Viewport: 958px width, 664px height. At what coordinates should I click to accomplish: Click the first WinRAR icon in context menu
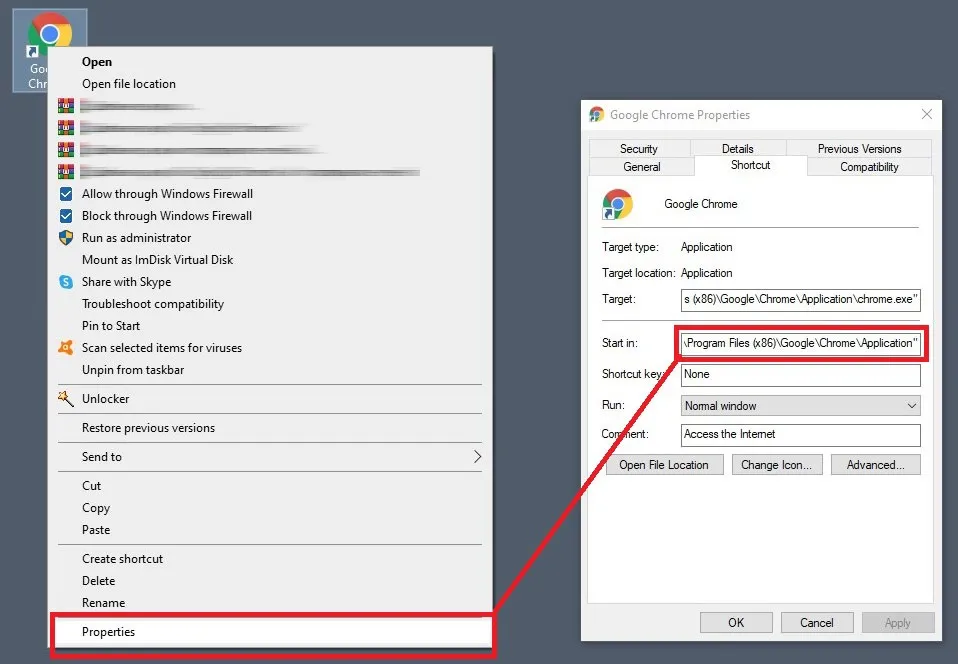(x=66, y=106)
